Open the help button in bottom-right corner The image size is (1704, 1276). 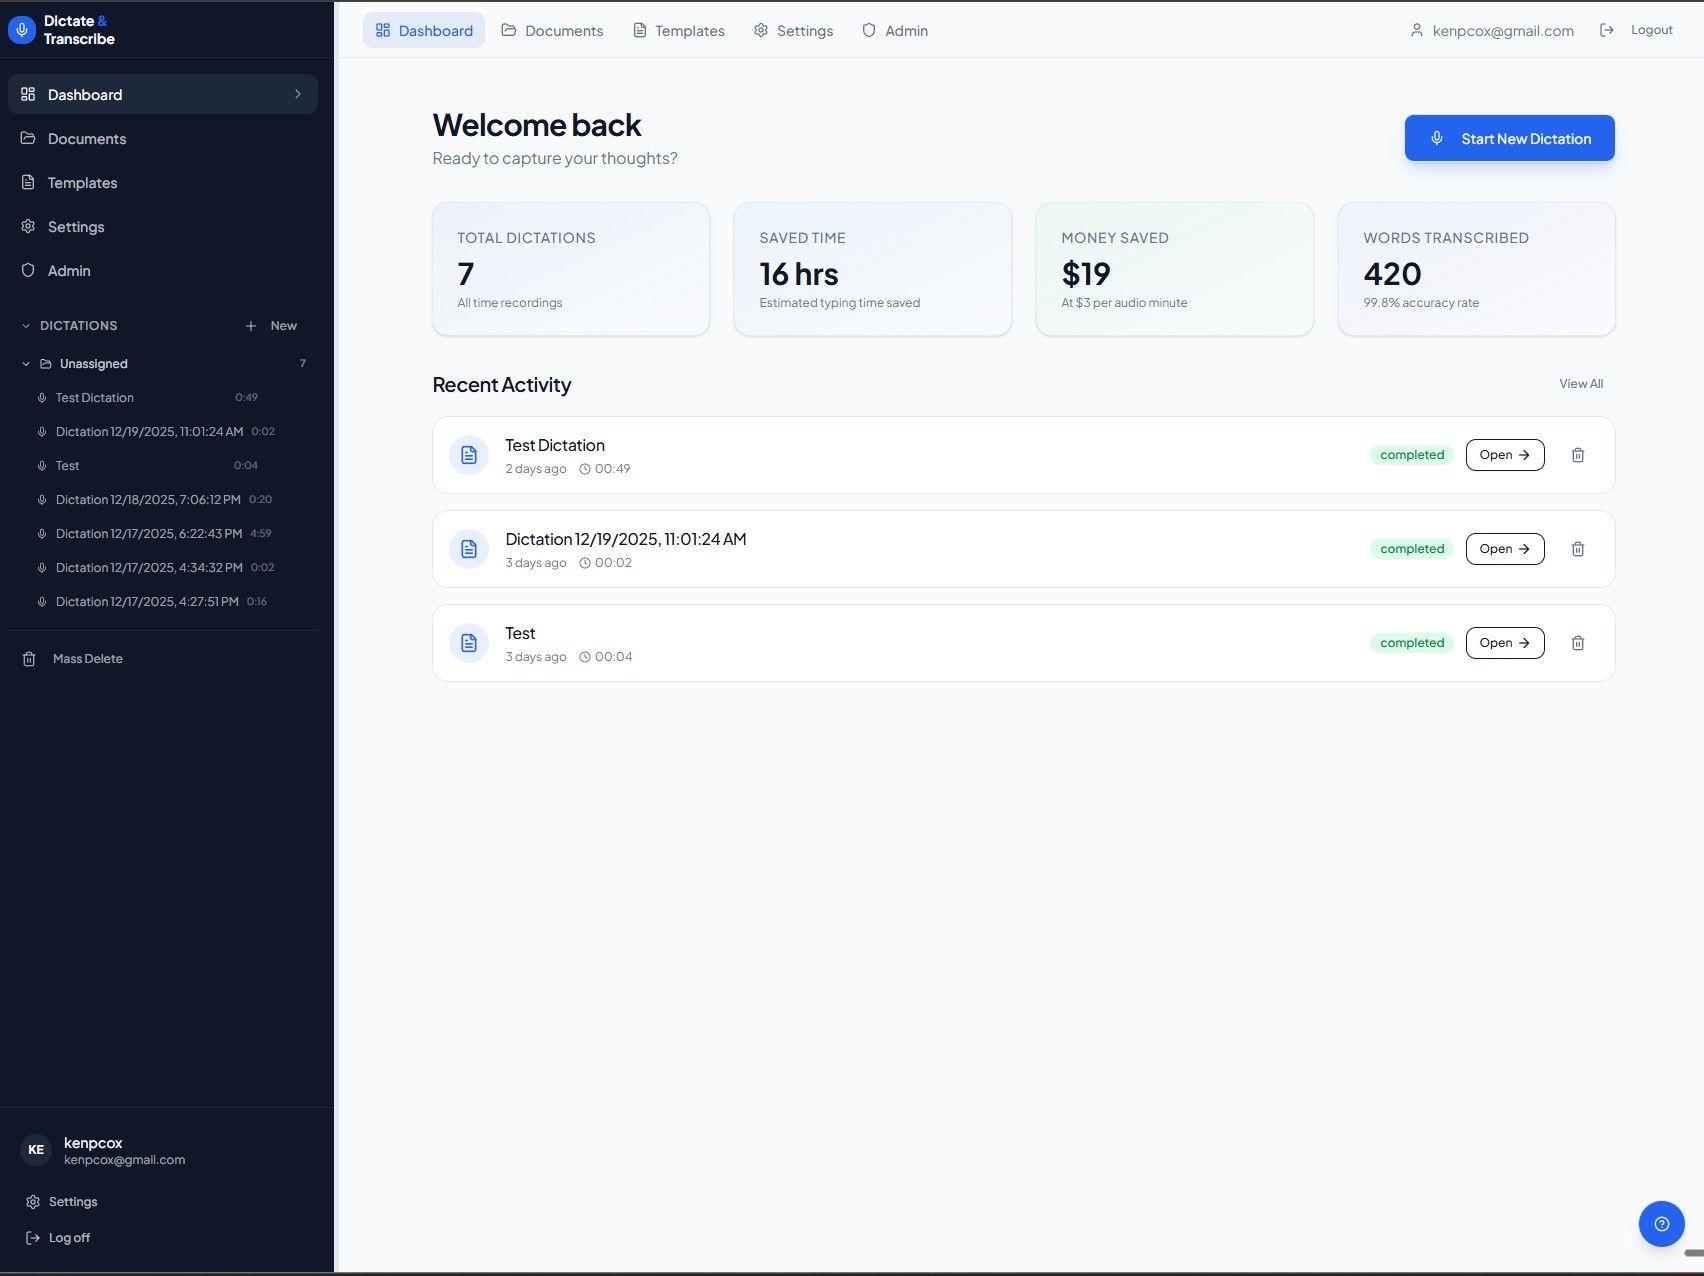[x=1661, y=1223]
